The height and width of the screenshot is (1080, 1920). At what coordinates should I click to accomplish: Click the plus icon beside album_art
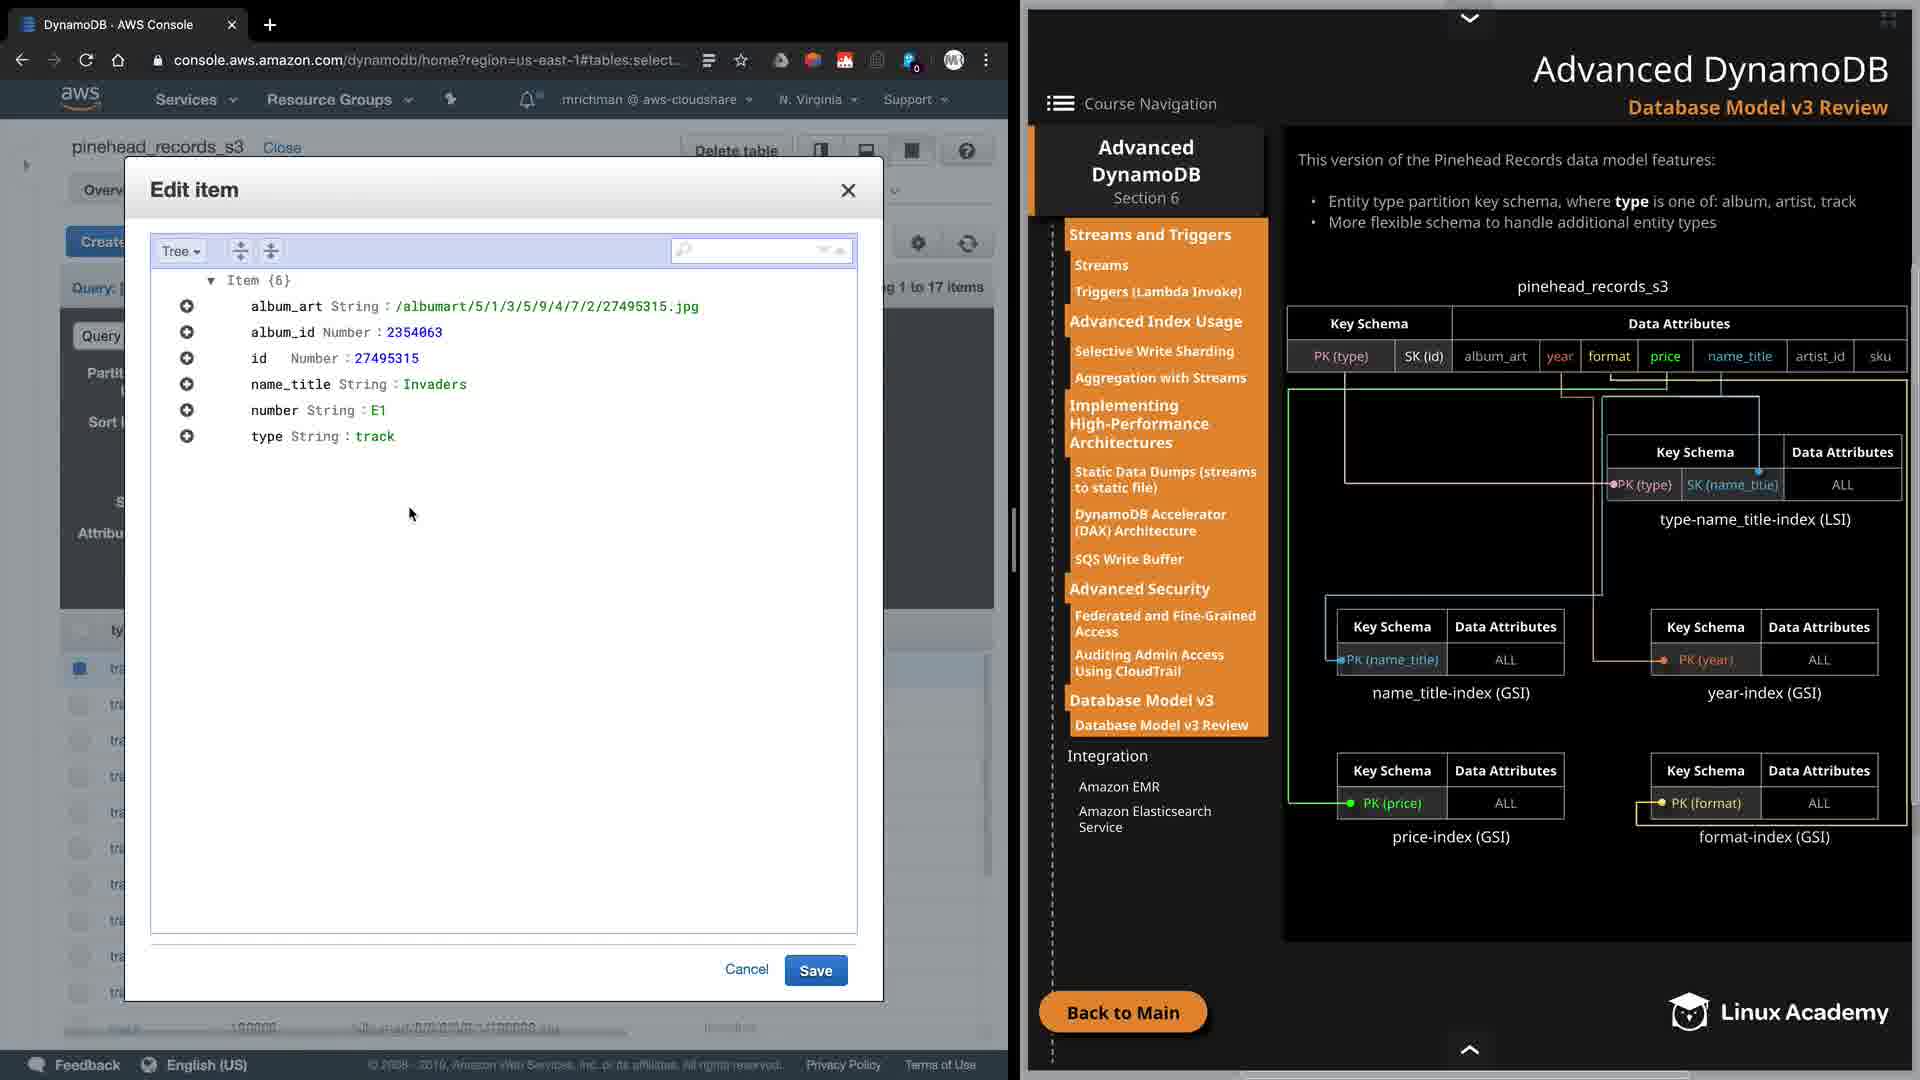pos(186,306)
